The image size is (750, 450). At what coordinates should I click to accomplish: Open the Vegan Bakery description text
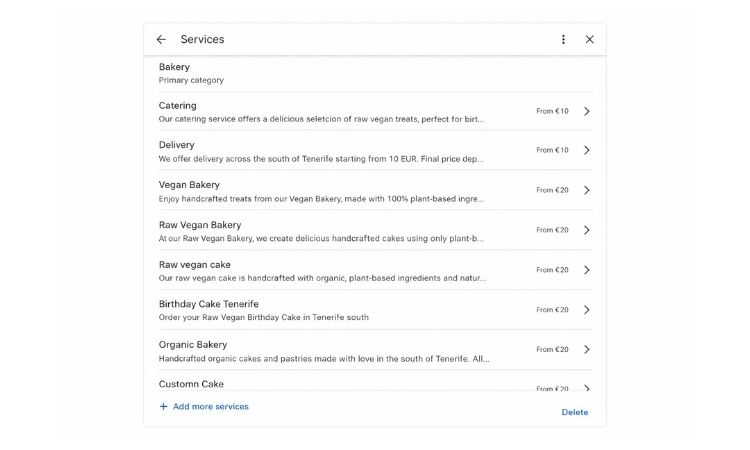coord(320,198)
